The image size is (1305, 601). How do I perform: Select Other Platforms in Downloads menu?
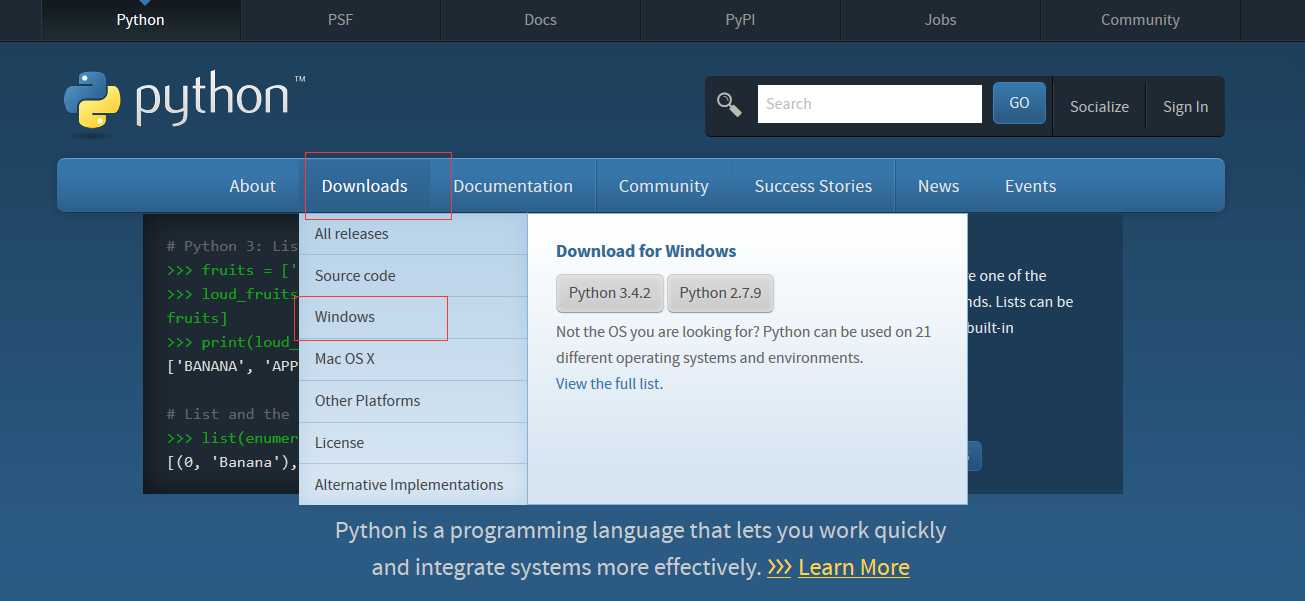[413, 401]
